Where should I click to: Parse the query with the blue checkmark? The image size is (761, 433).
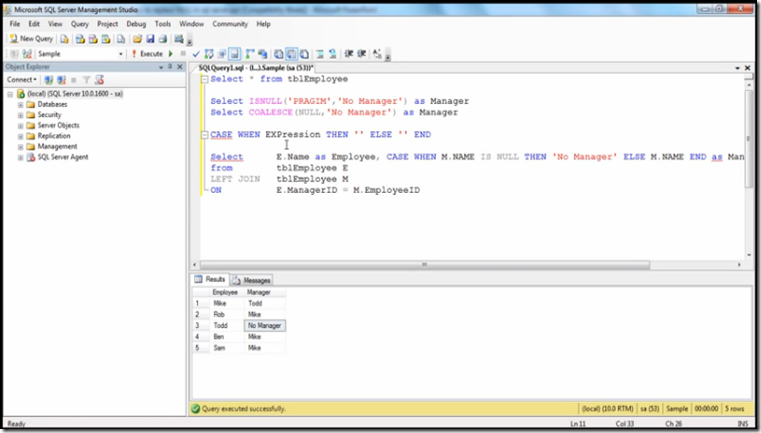pyautogui.click(x=196, y=54)
